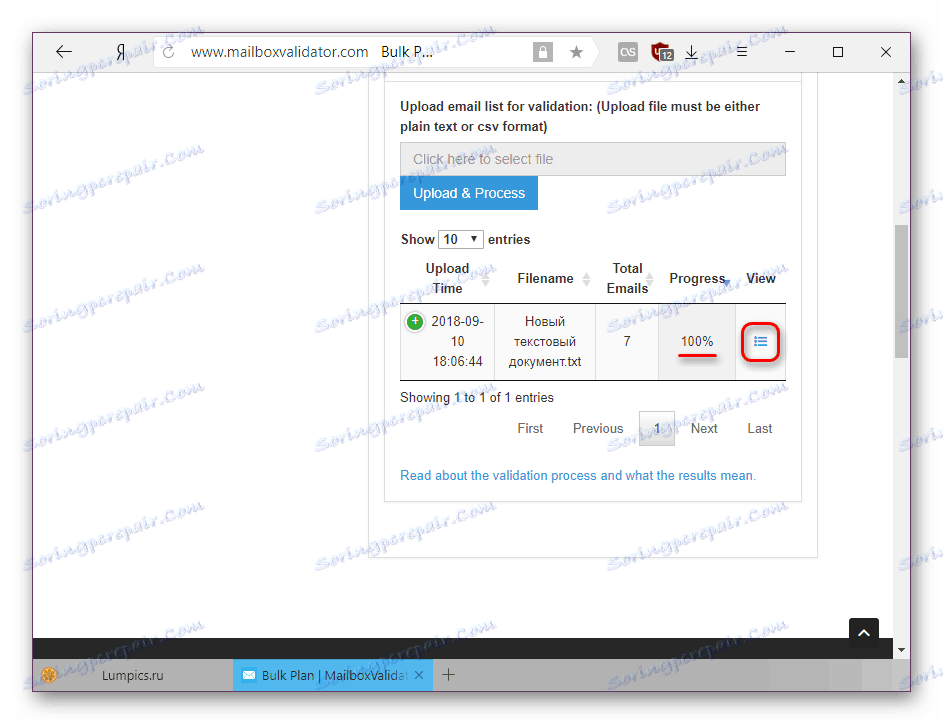Screen dimensions: 943x724
Task: Click the Upload & Process button
Action: pos(468,193)
